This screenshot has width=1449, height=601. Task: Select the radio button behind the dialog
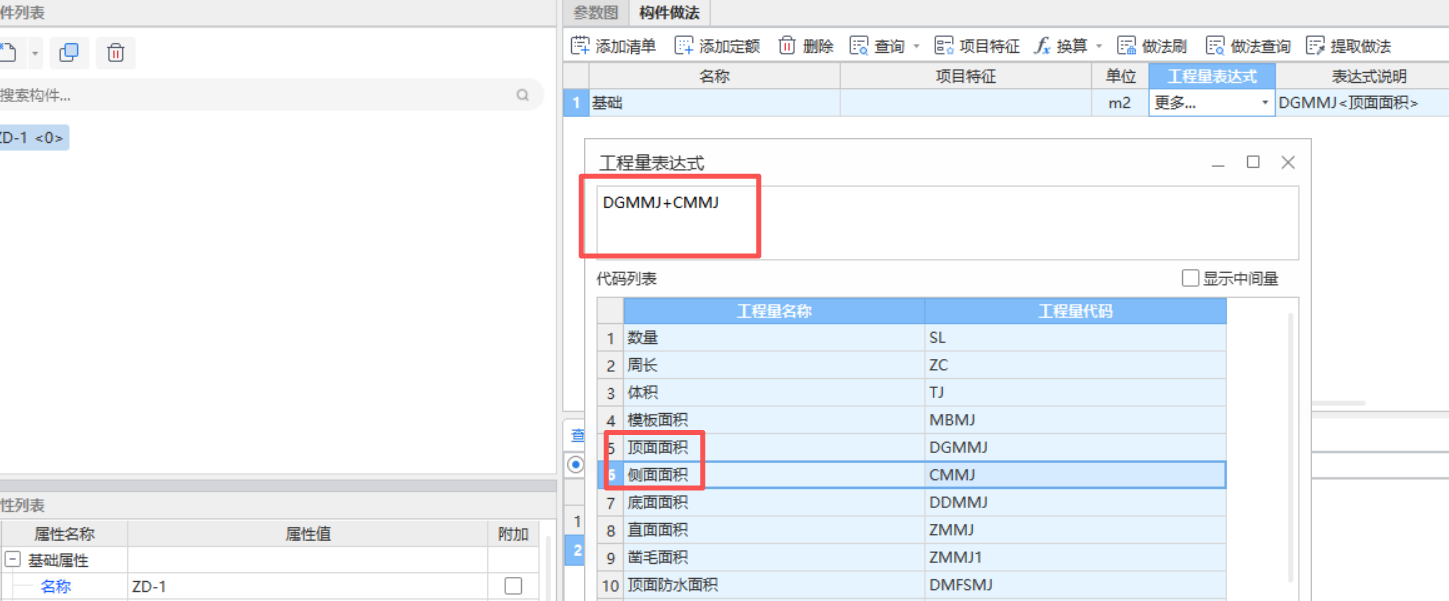(575, 464)
